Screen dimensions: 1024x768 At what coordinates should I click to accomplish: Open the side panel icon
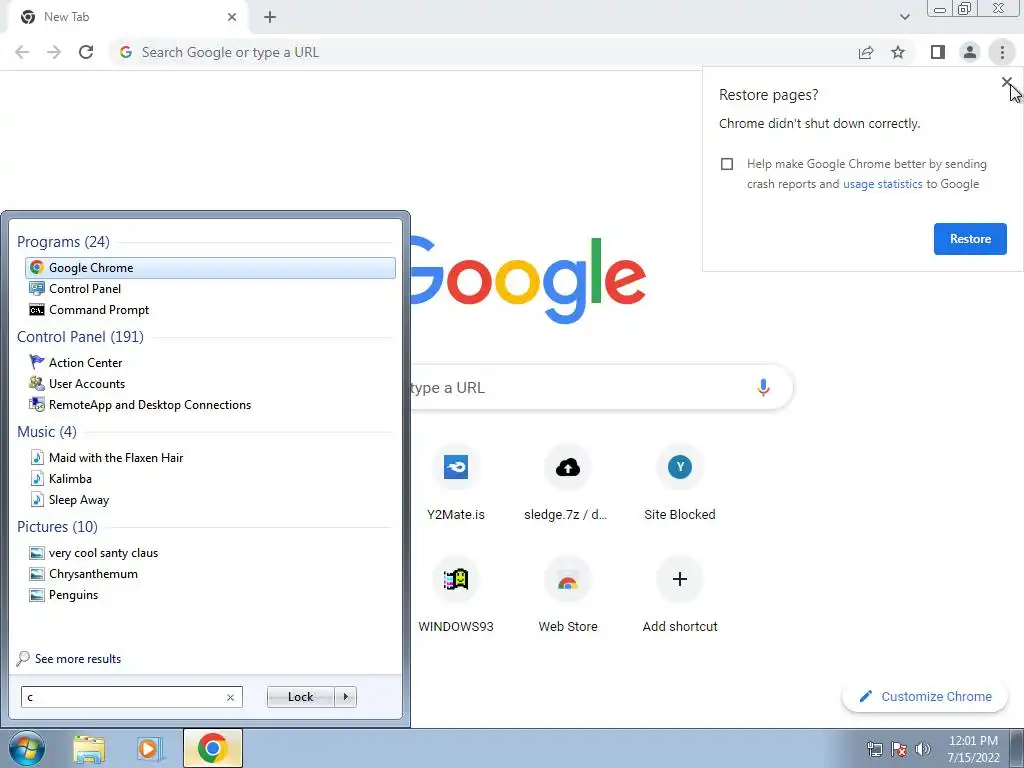938,52
